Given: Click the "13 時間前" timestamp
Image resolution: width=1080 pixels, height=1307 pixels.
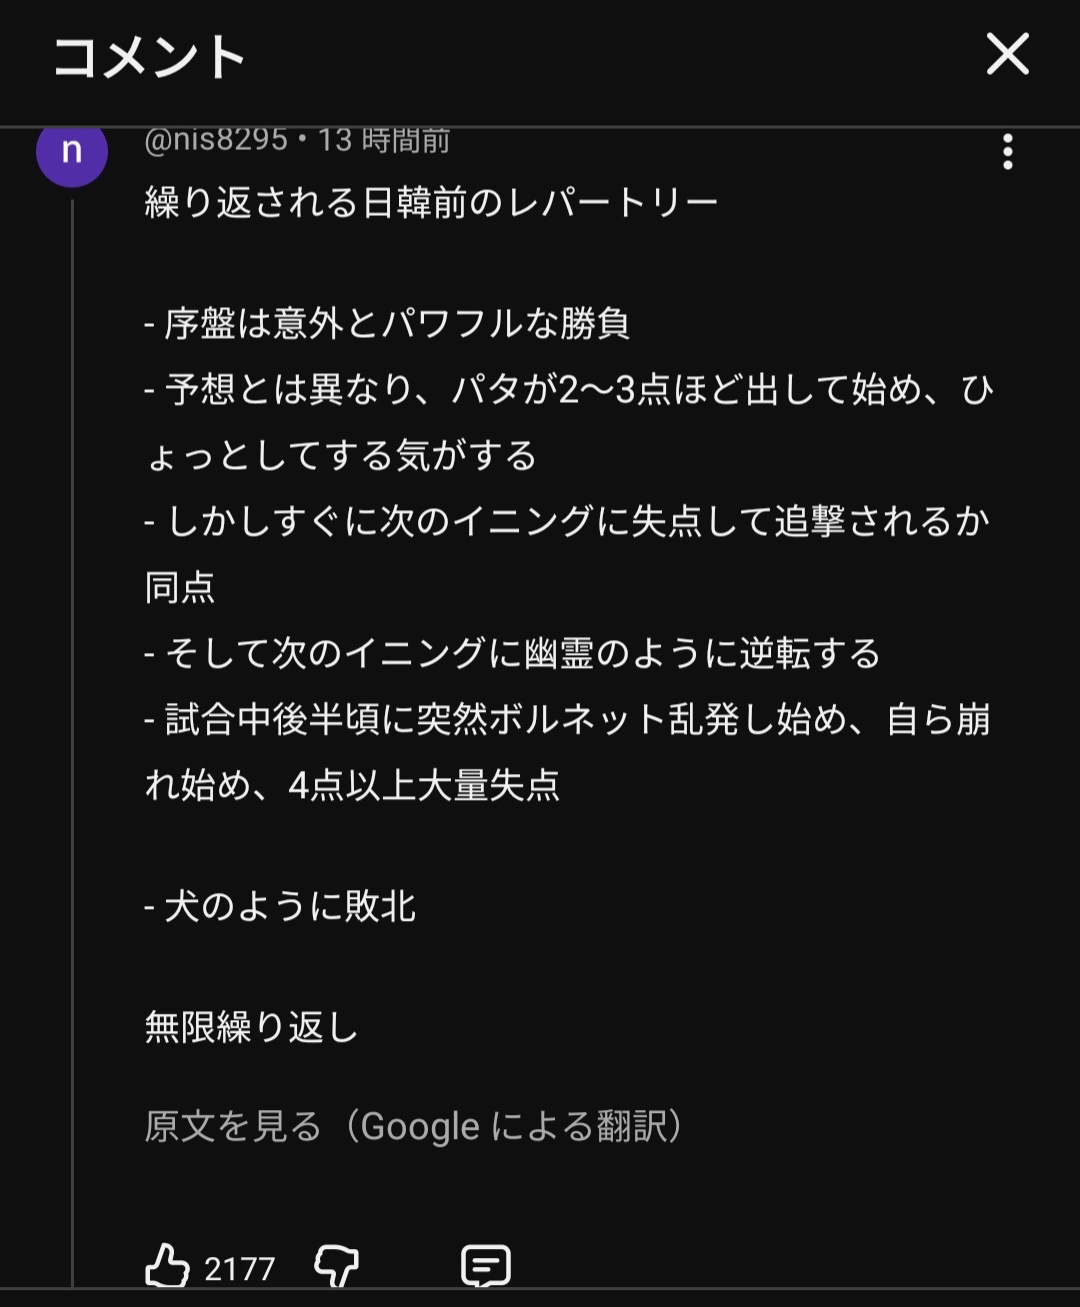Looking at the screenshot, I should pyautogui.click(x=384, y=141).
